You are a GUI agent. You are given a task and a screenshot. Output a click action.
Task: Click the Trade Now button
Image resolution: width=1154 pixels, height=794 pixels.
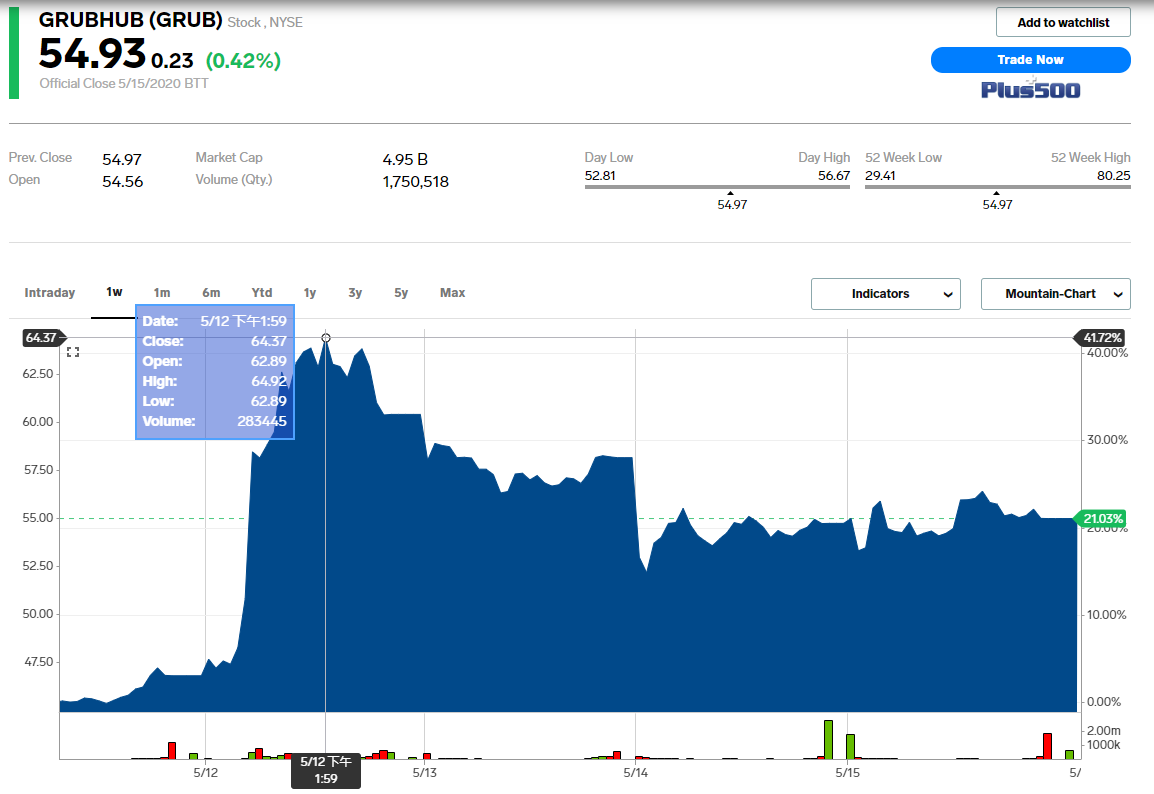click(1030, 60)
